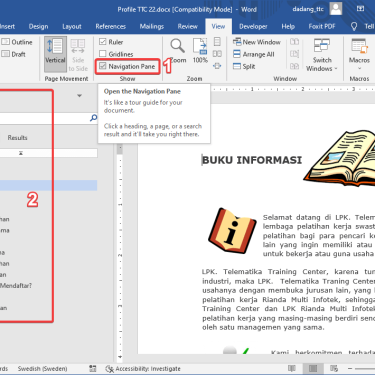The width and height of the screenshot is (375, 375).
Task: Open the Review ribbon tab
Action: (x=188, y=26)
